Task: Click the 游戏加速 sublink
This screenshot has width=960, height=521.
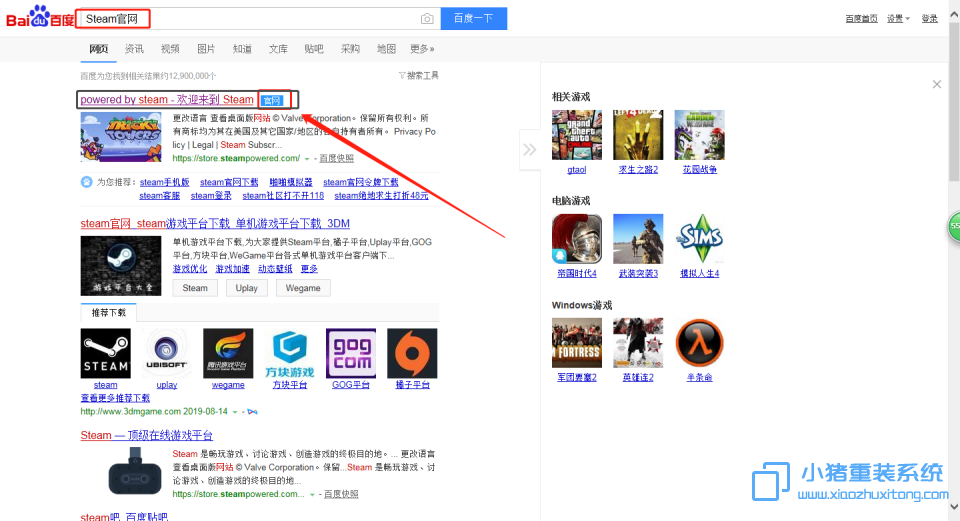Action: coord(232,269)
